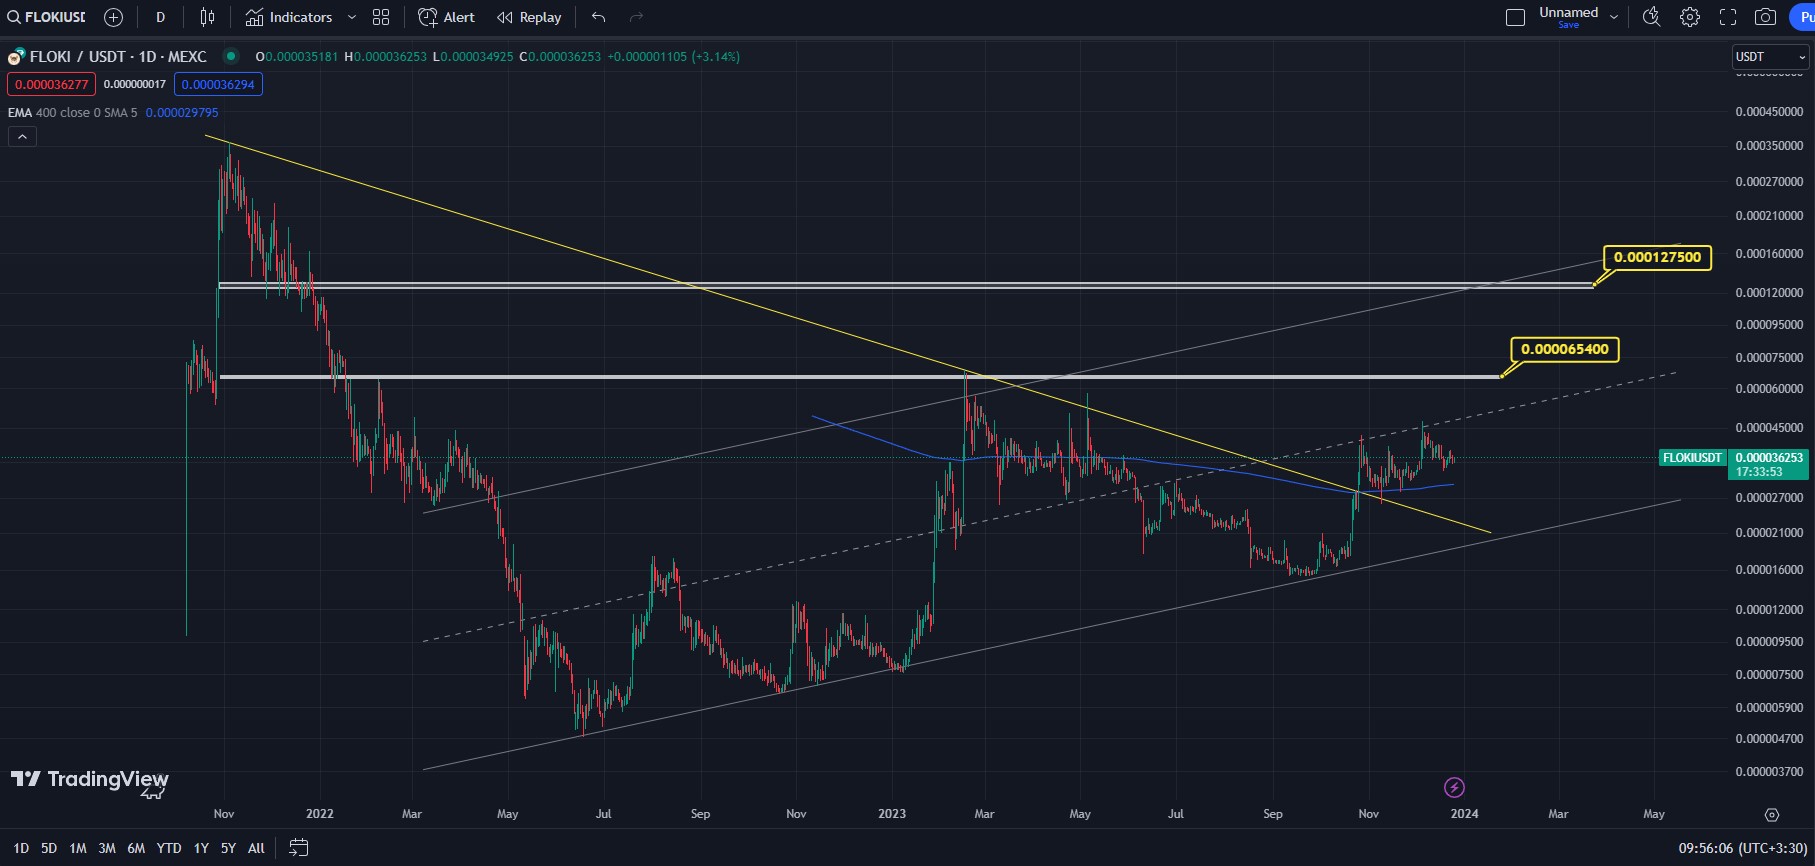Create a price Alert
Viewport: 1815px width, 866px height.
446,17
